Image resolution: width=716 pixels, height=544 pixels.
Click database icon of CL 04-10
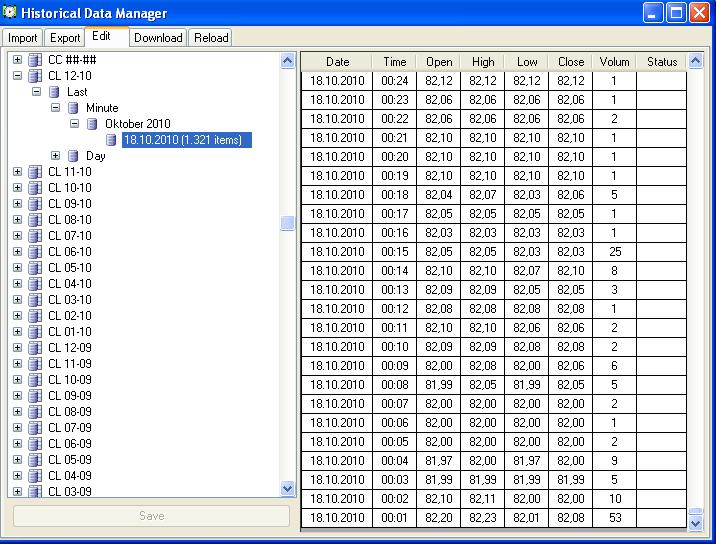click(x=35, y=284)
